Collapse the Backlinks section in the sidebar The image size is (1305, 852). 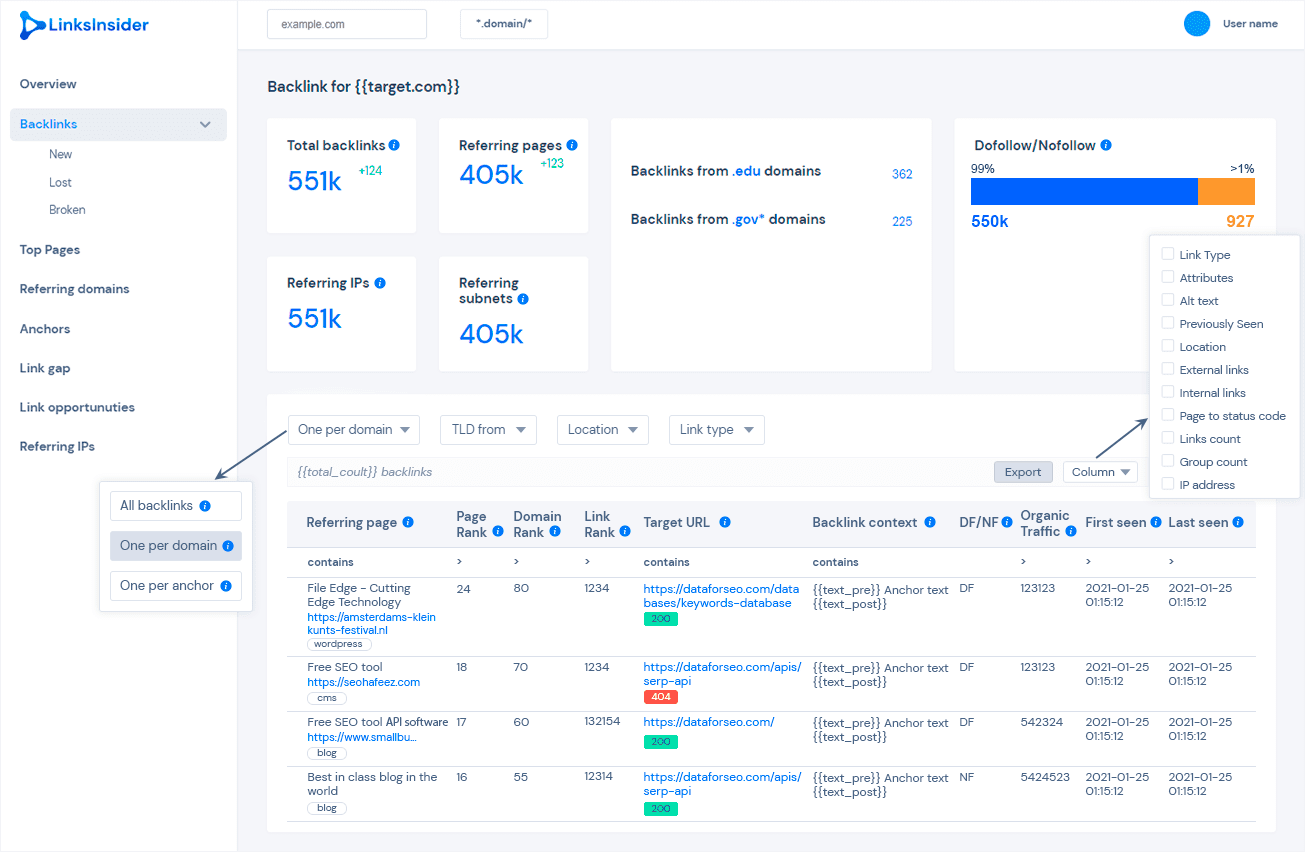pos(204,124)
